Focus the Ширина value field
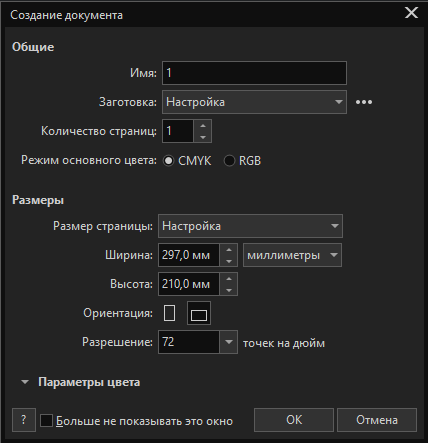 click(x=189, y=255)
